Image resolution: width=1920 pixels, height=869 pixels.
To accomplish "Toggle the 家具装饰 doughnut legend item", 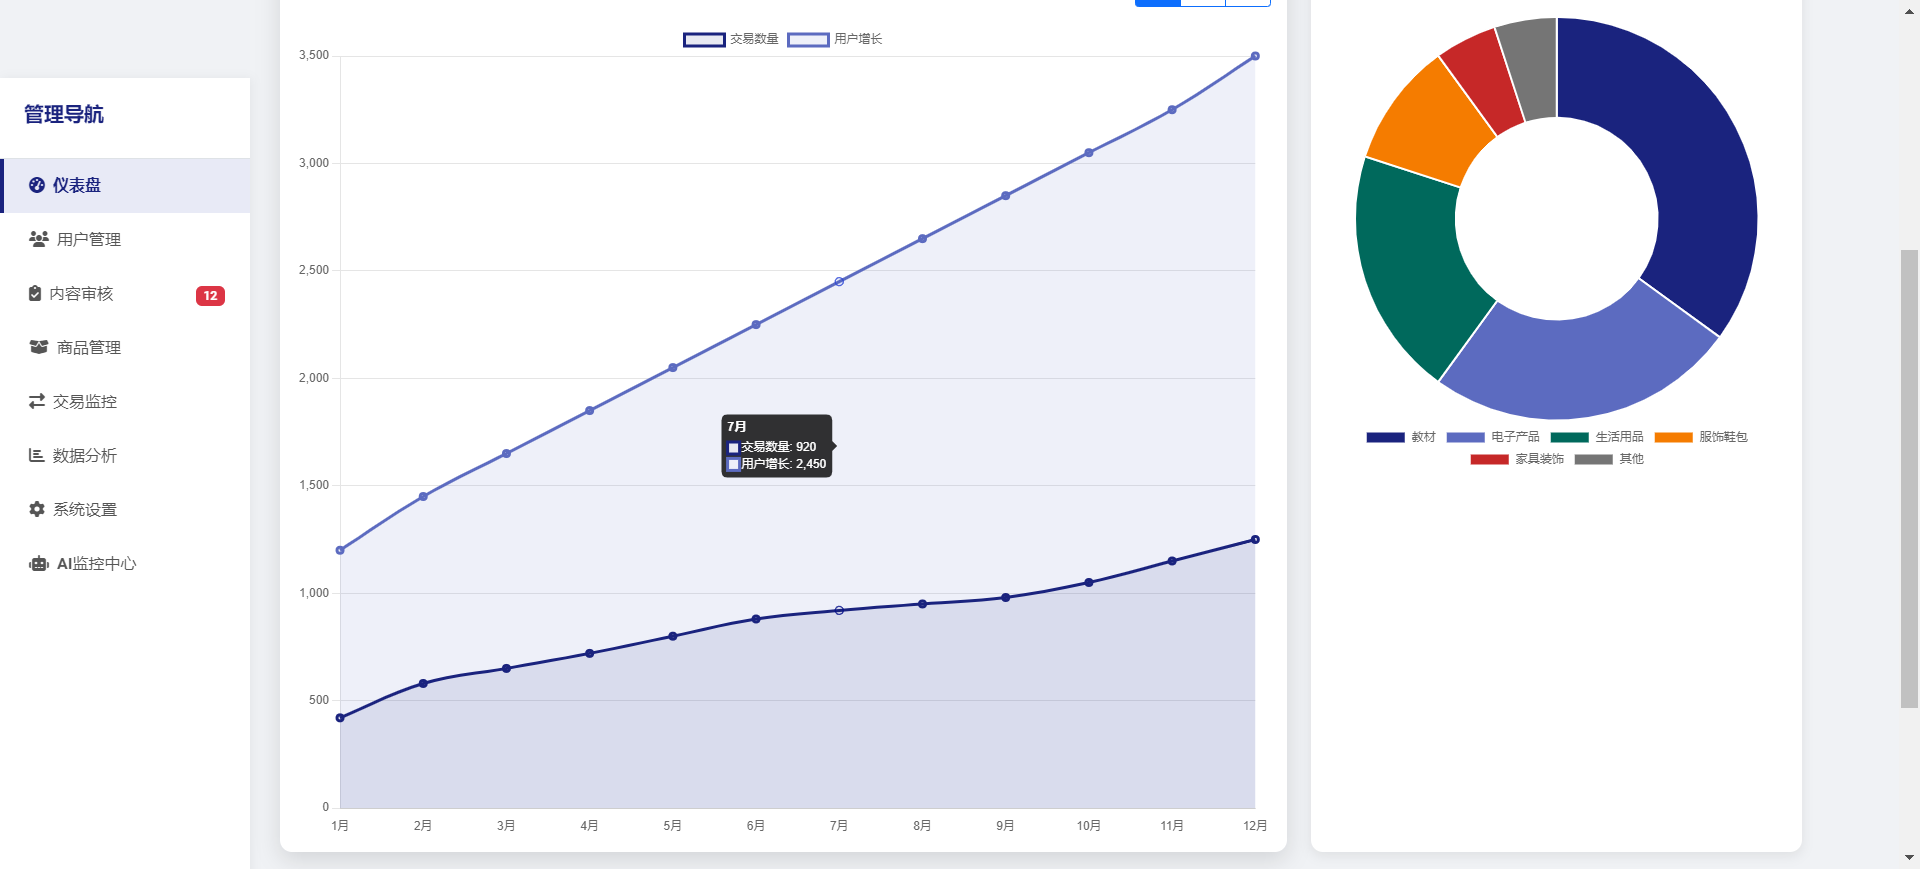I will click(x=1517, y=459).
